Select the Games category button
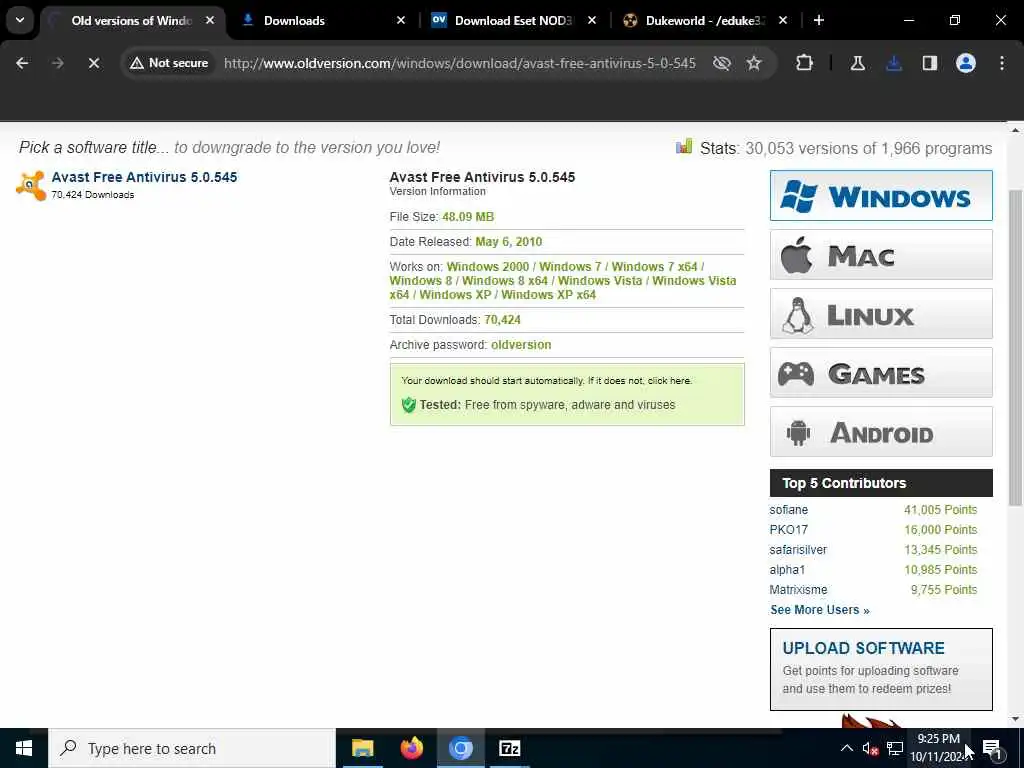Image resolution: width=1024 pixels, height=768 pixels. (881, 373)
